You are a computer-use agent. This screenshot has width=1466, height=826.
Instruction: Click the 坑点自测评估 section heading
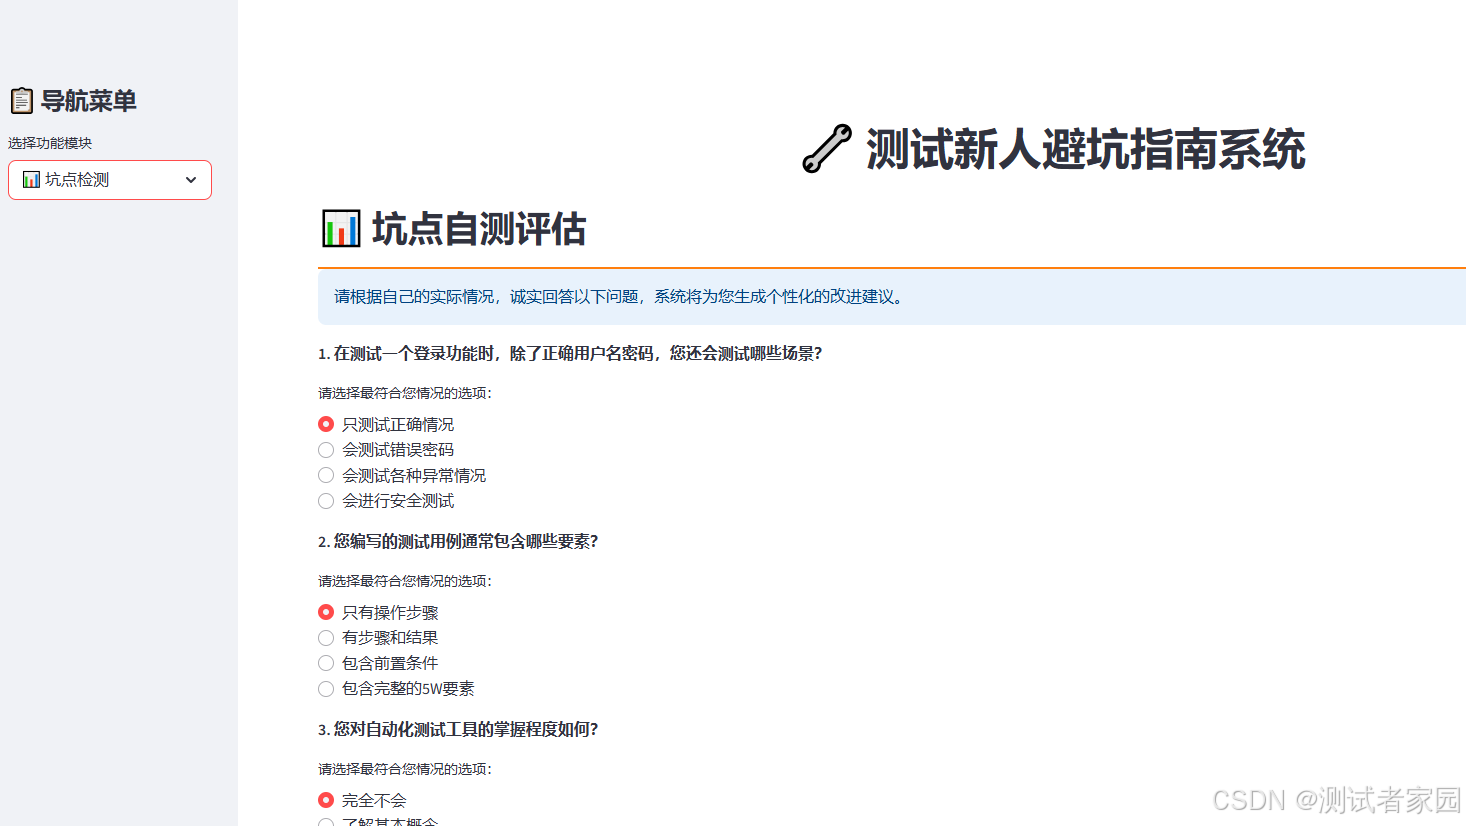[x=480, y=229]
